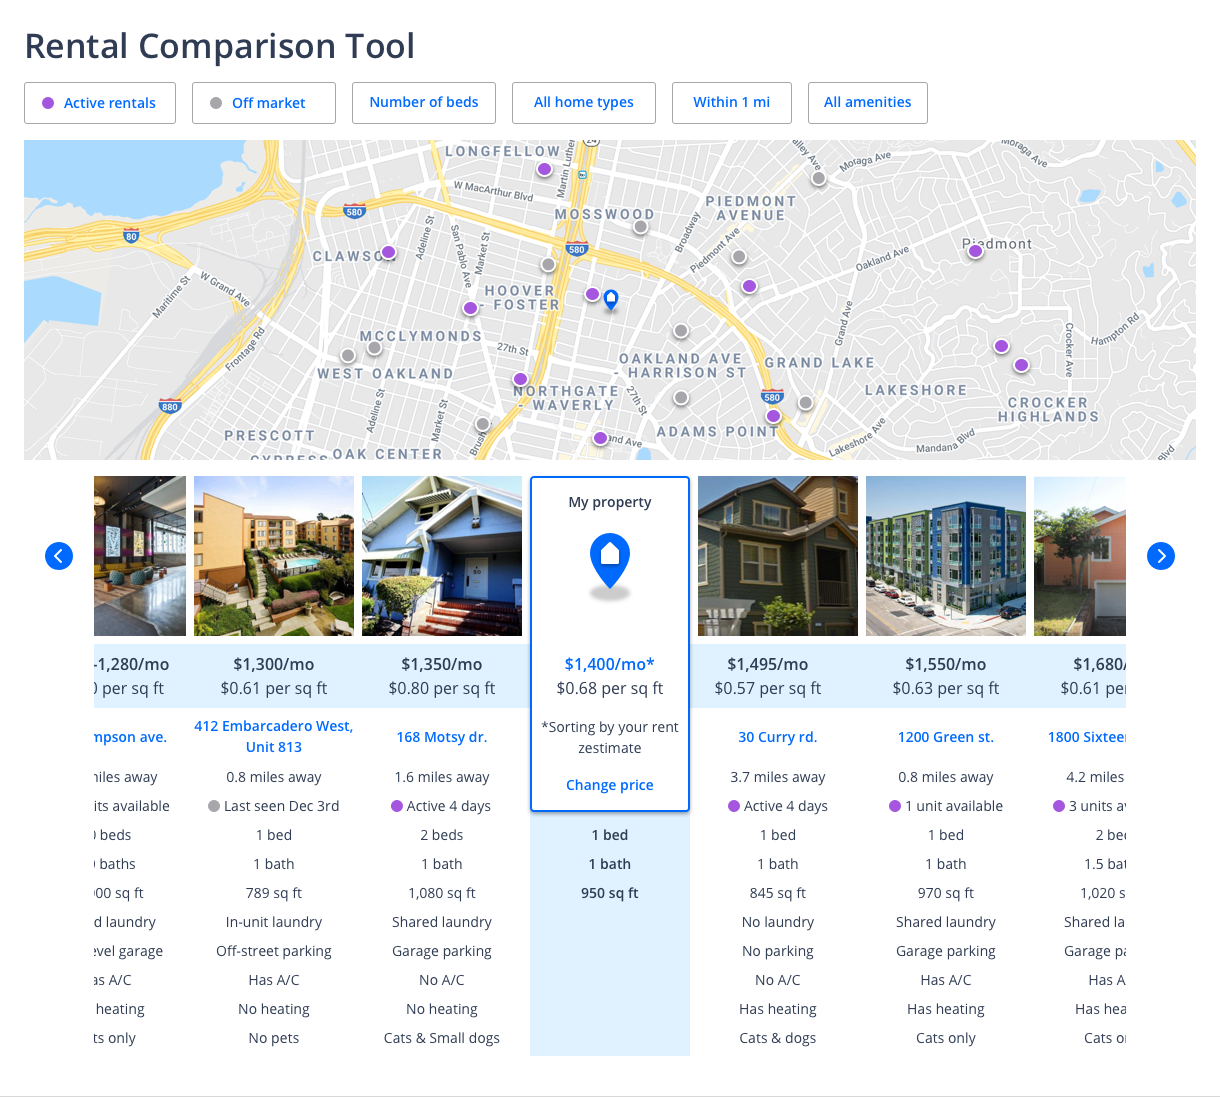
Task: Click 412 Embarcadero West building photo
Action: point(274,556)
